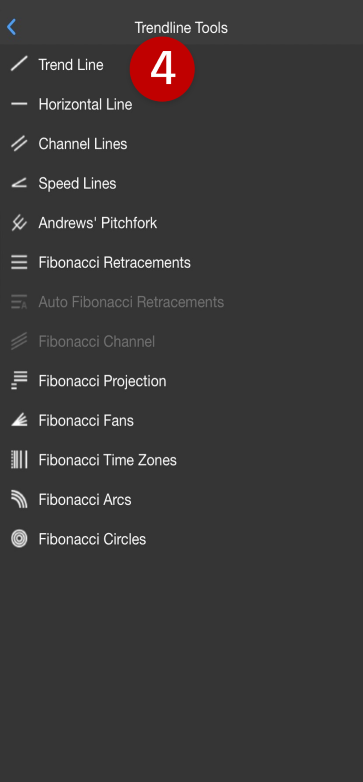Image resolution: width=363 pixels, height=782 pixels.
Task: Click the greyed Auto Fibonacci Retracements item
Action: point(131,302)
